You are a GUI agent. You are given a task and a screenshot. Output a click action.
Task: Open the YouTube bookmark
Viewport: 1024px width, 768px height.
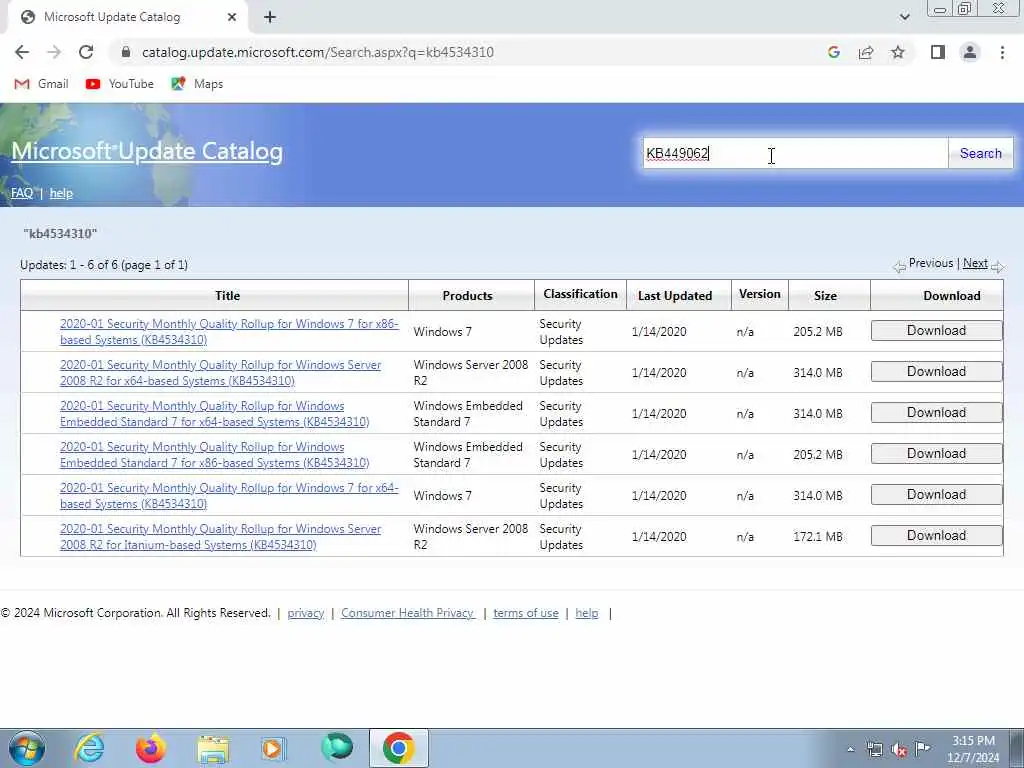click(x=120, y=84)
